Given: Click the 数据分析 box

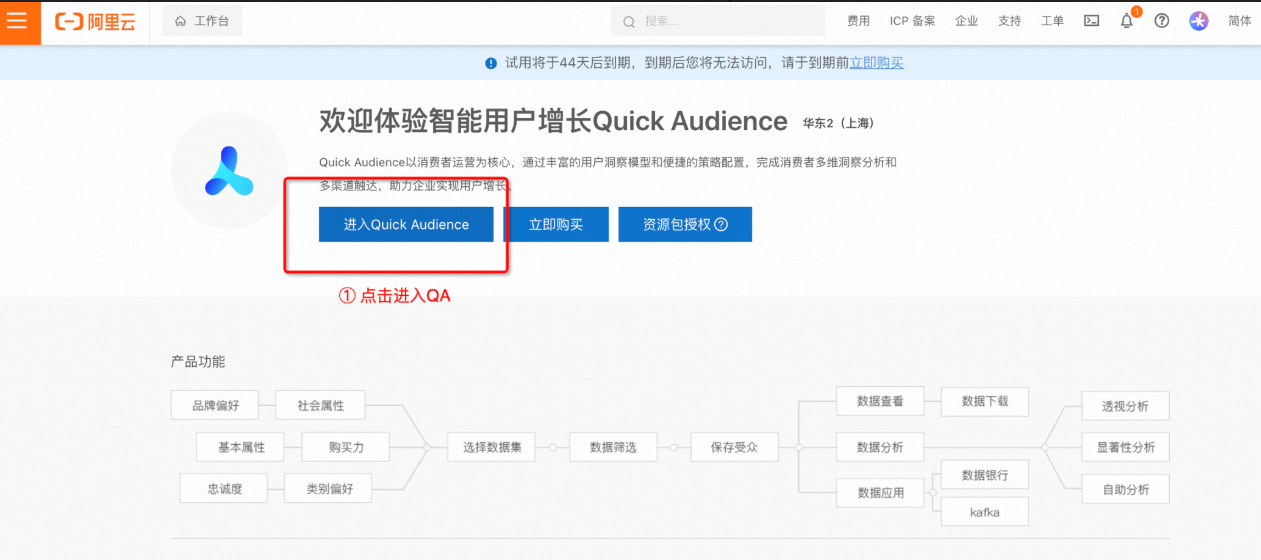Looking at the screenshot, I should [x=880, y=447].
